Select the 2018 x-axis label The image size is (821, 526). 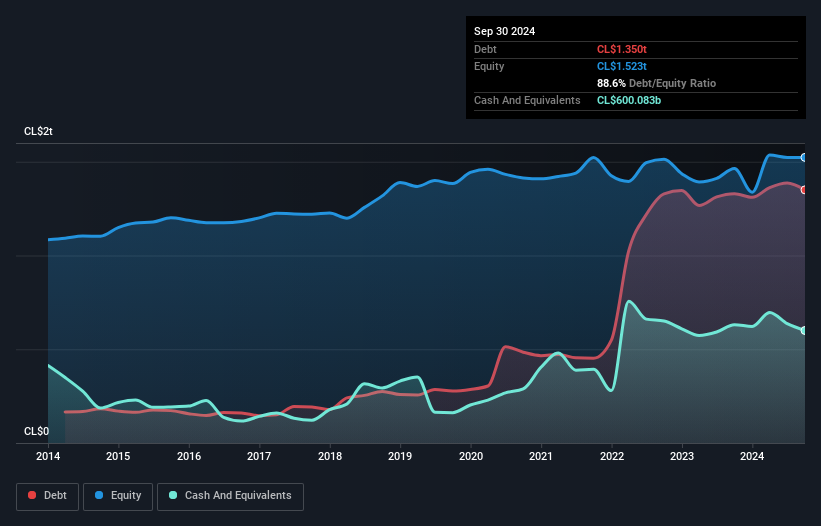tap(330, 457)
